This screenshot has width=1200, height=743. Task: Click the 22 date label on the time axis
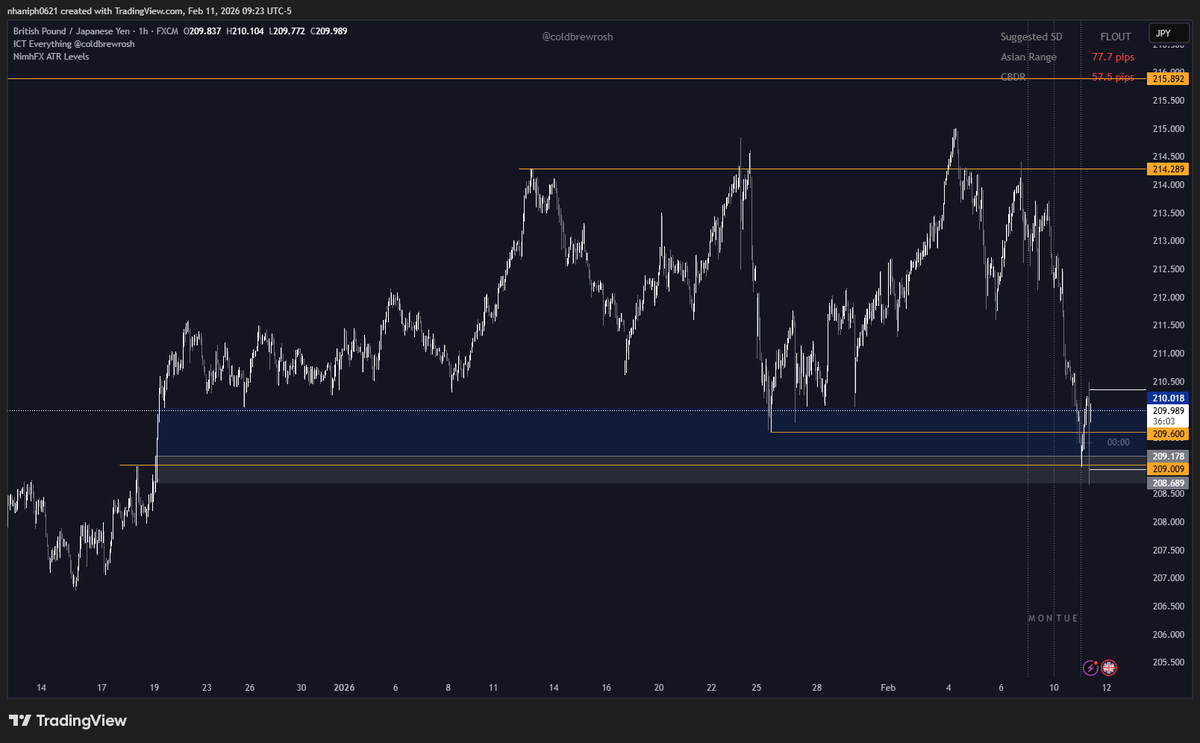tap(712, 688)
